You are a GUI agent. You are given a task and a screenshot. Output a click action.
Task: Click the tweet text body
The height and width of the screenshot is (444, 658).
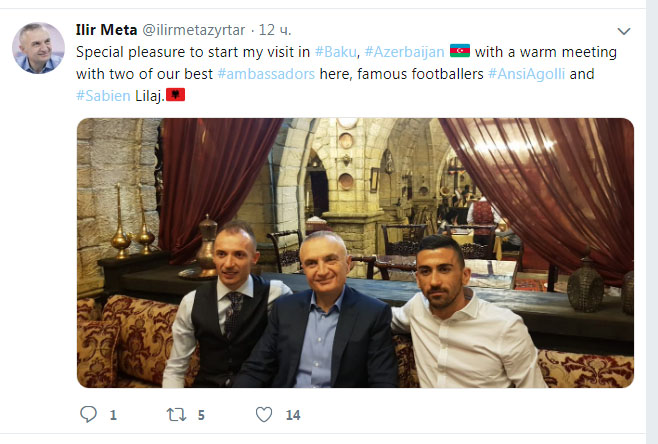(x=346, y=74)
